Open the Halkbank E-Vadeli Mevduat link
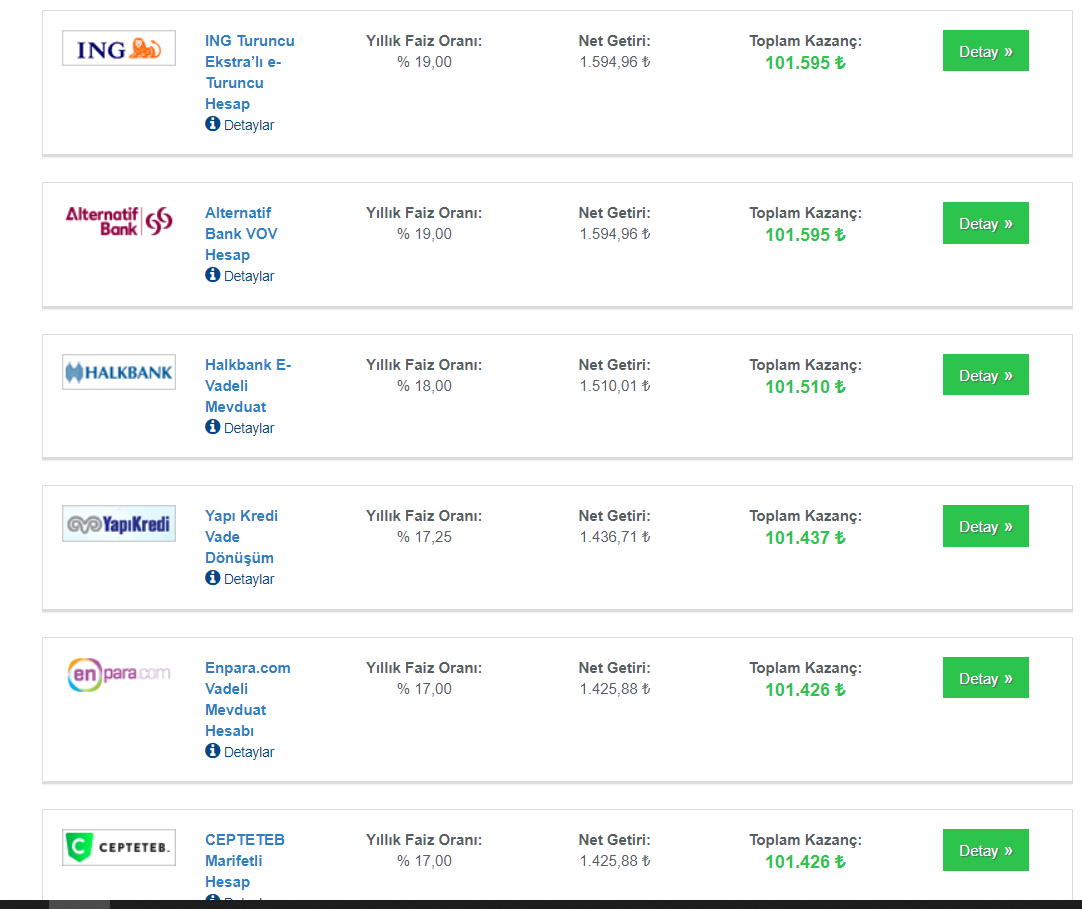Image resolution: width=1082 pixels, height=909 pixels. click(x=248, y=386)
